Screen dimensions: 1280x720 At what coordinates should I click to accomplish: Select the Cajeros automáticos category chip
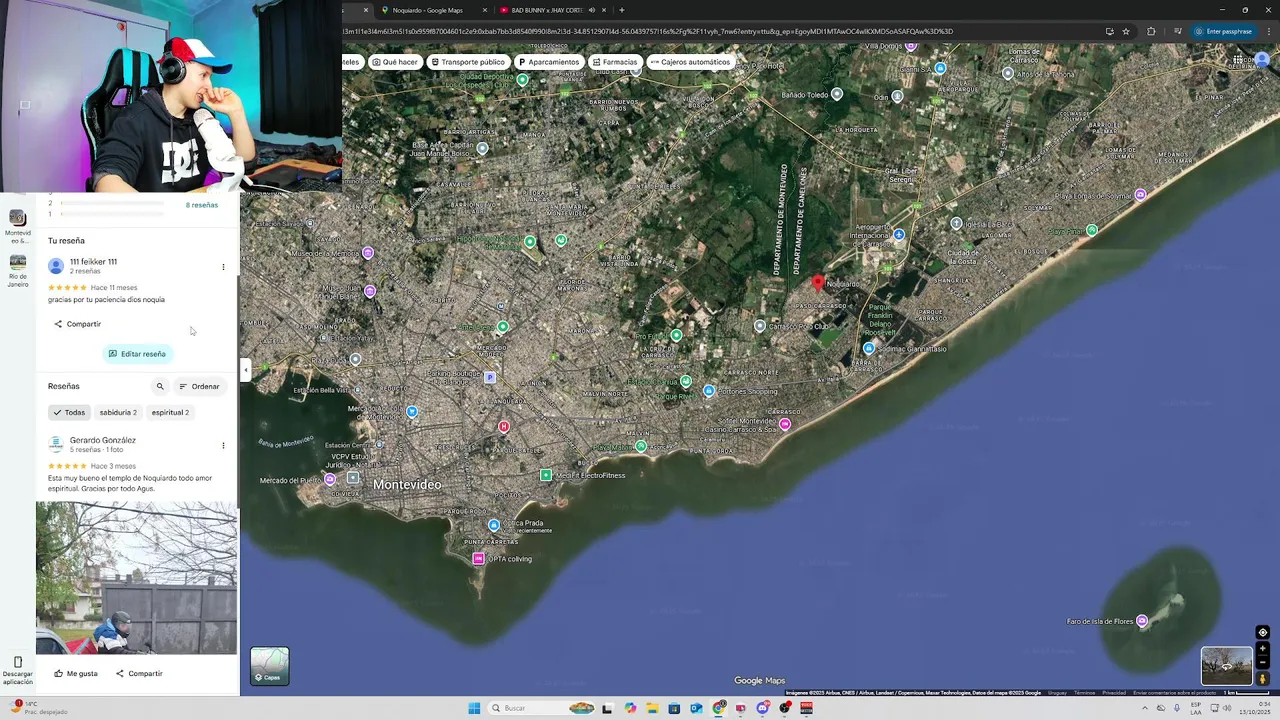(x=690, y=62)
